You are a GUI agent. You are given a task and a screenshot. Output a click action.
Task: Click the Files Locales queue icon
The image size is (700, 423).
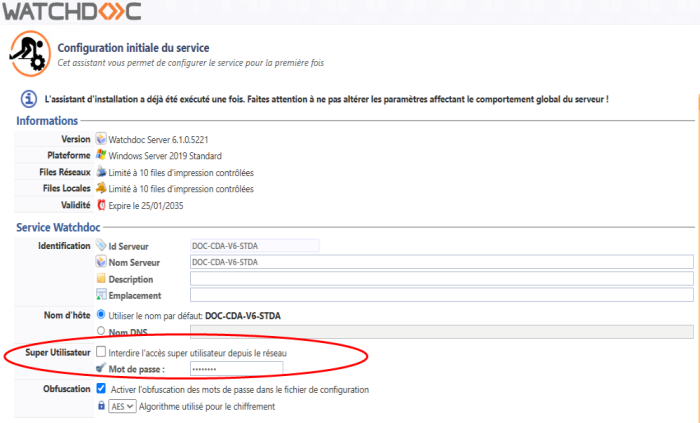(x=101, y=188)
